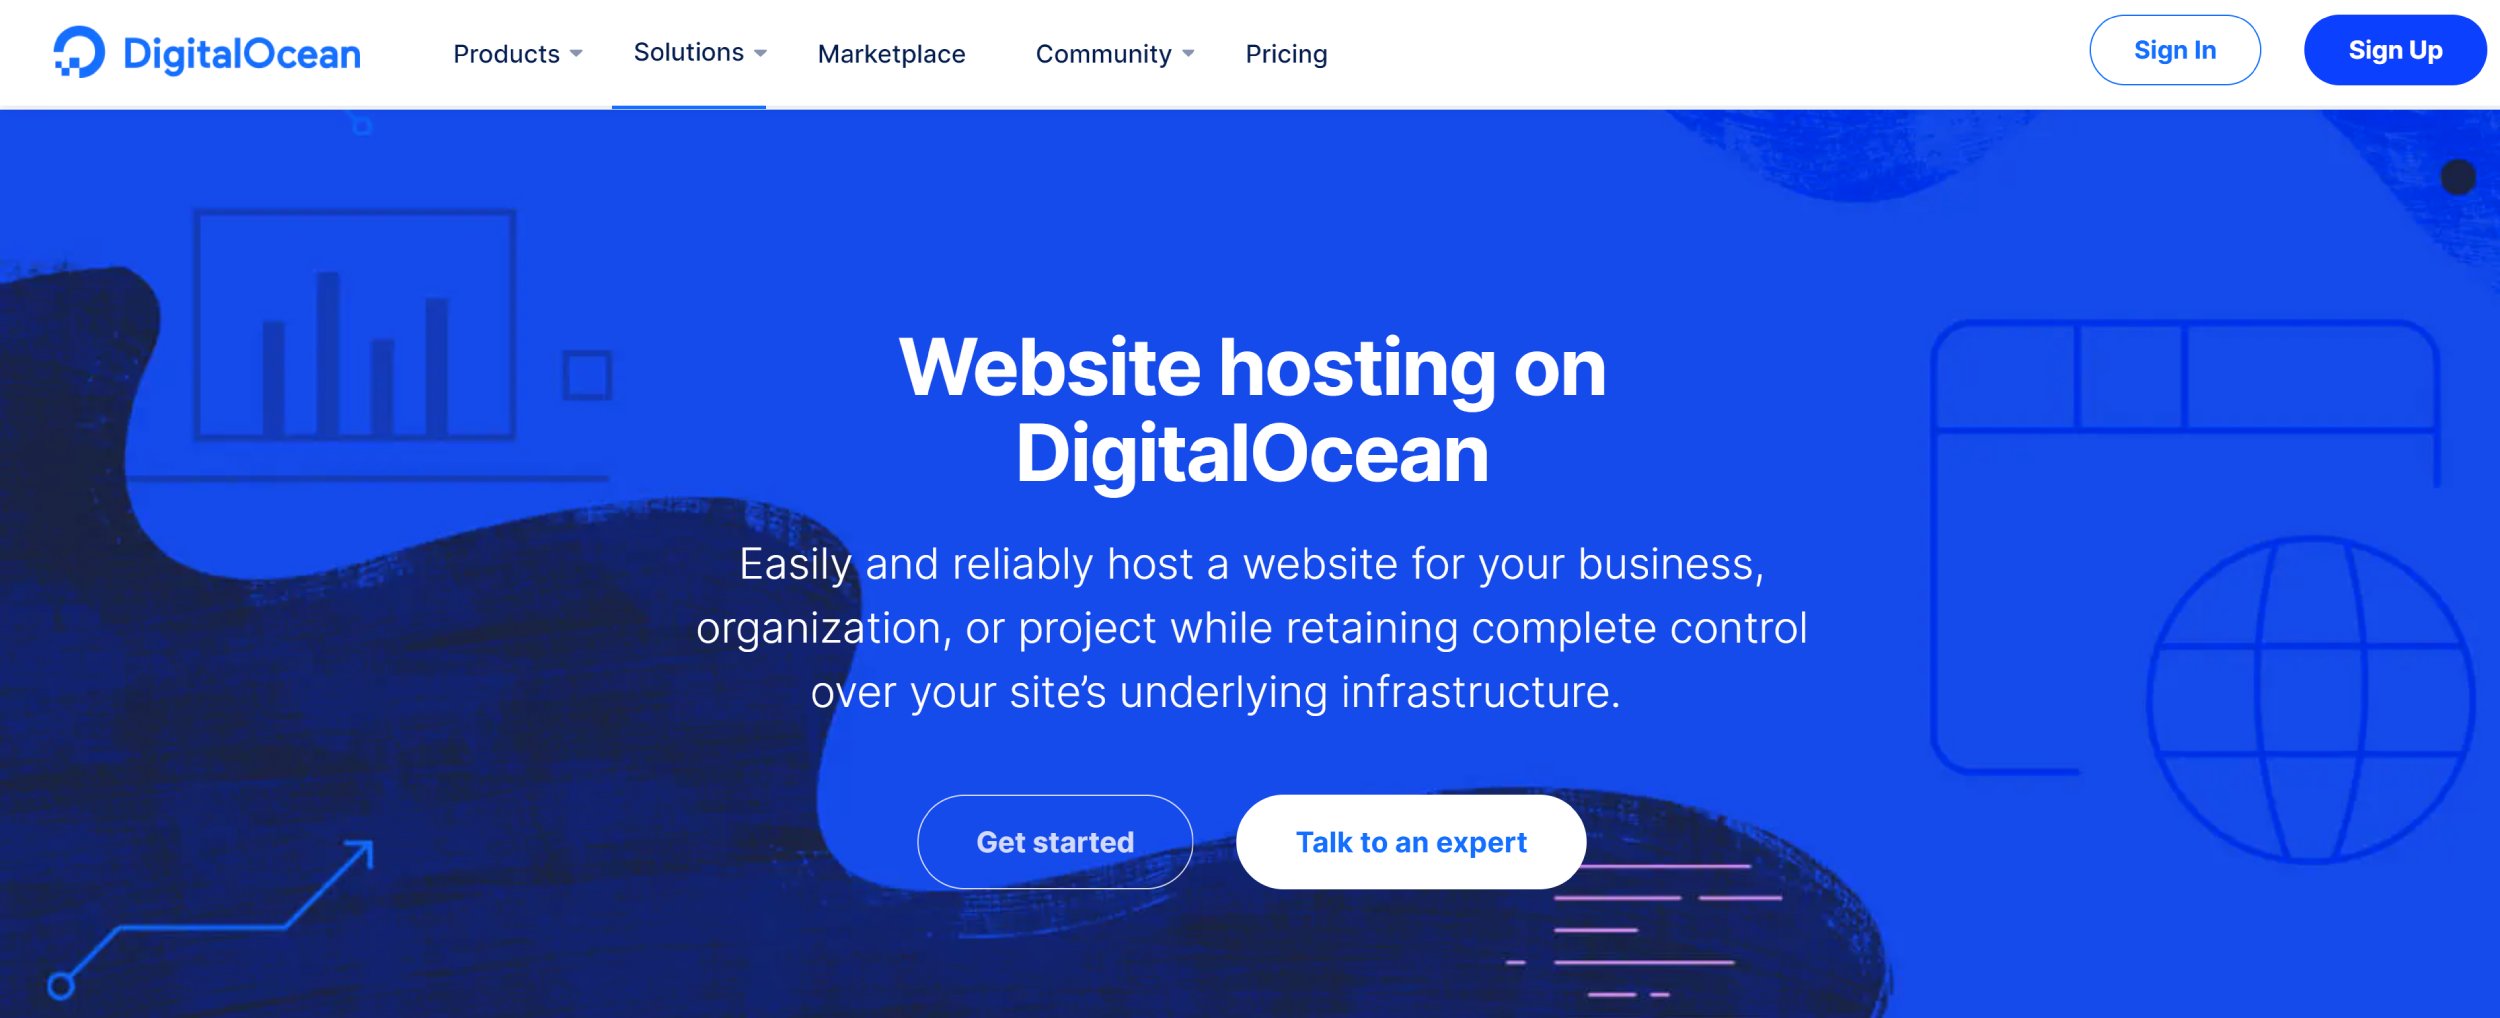
Task: Open the Community menu
Action: pyautogui.click(x=1103, y=54)
